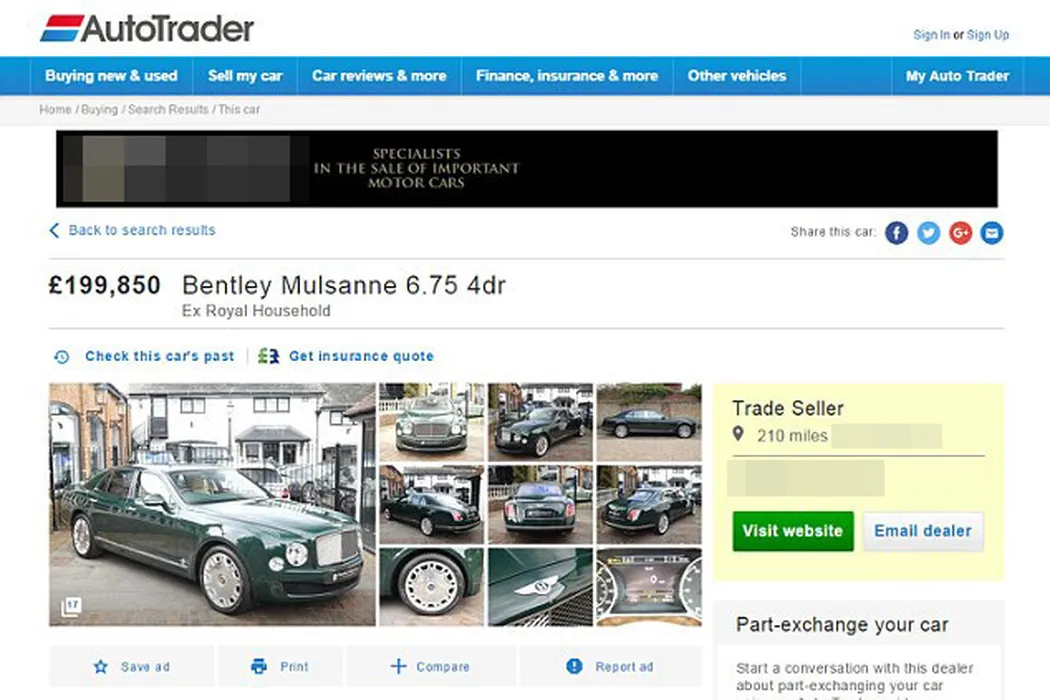Click the Email dealer button
The height and width of the screenshot is (700, 1050).
pyautogui.click(x=923, y=531)
